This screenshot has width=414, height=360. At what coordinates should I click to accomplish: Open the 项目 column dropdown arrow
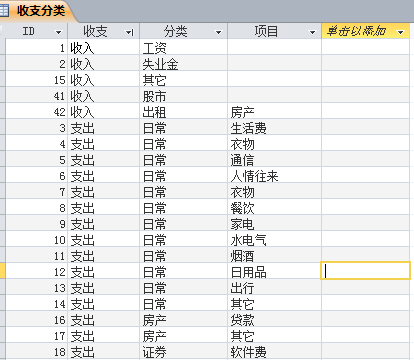312,32
